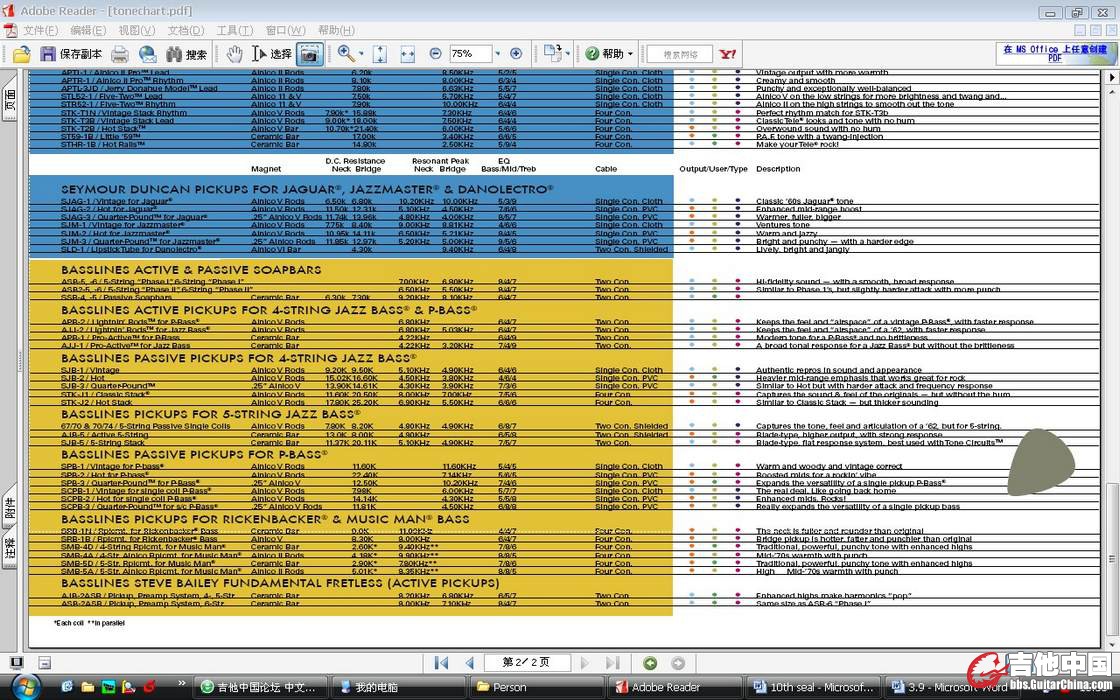Click the "*Each coil **In parallel" footnote
Image resolution: width=1120 pixels, height=700 pixels.
tap(89, 623)
